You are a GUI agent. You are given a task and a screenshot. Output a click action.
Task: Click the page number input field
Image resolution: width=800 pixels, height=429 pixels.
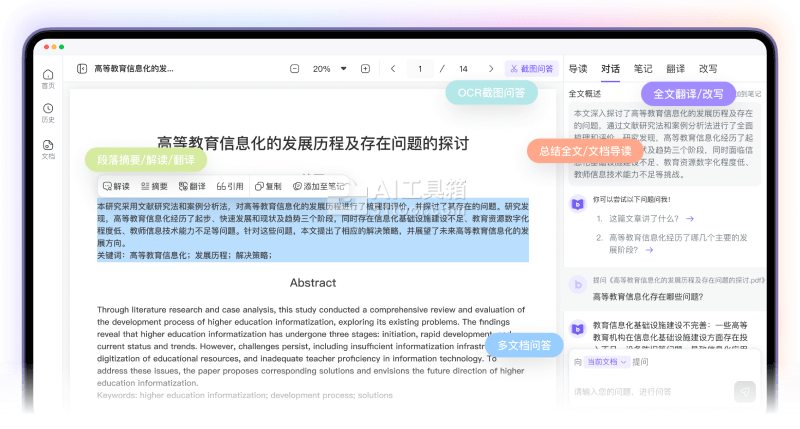(x=419, y=69)
